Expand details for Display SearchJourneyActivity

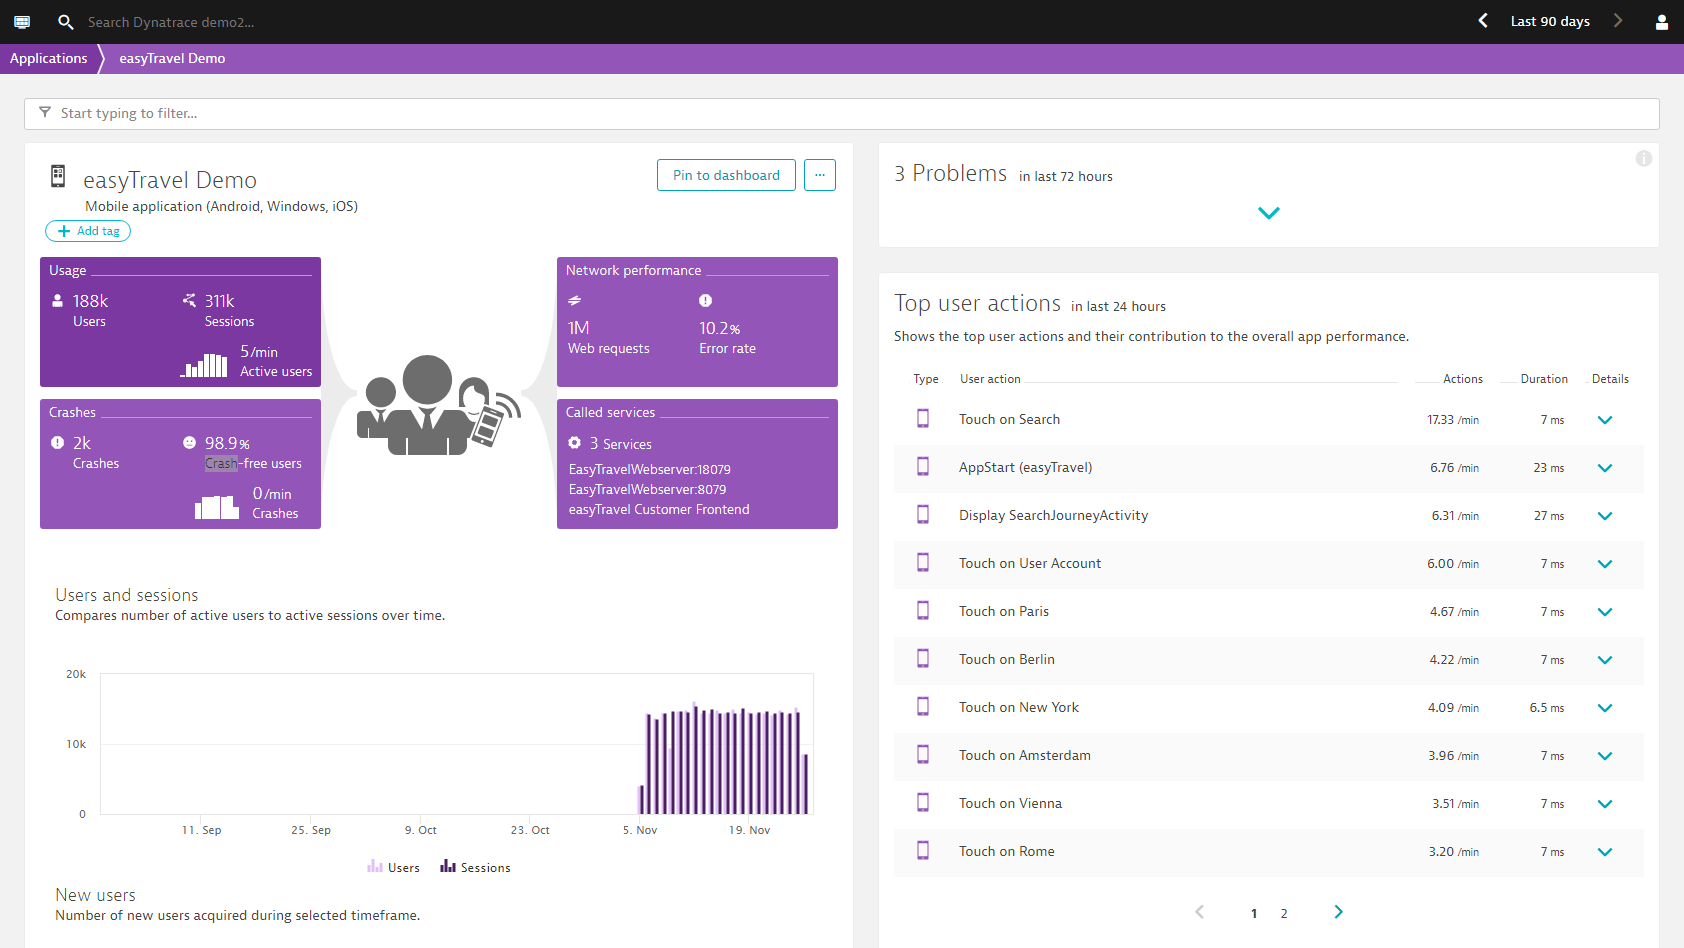1605,516
